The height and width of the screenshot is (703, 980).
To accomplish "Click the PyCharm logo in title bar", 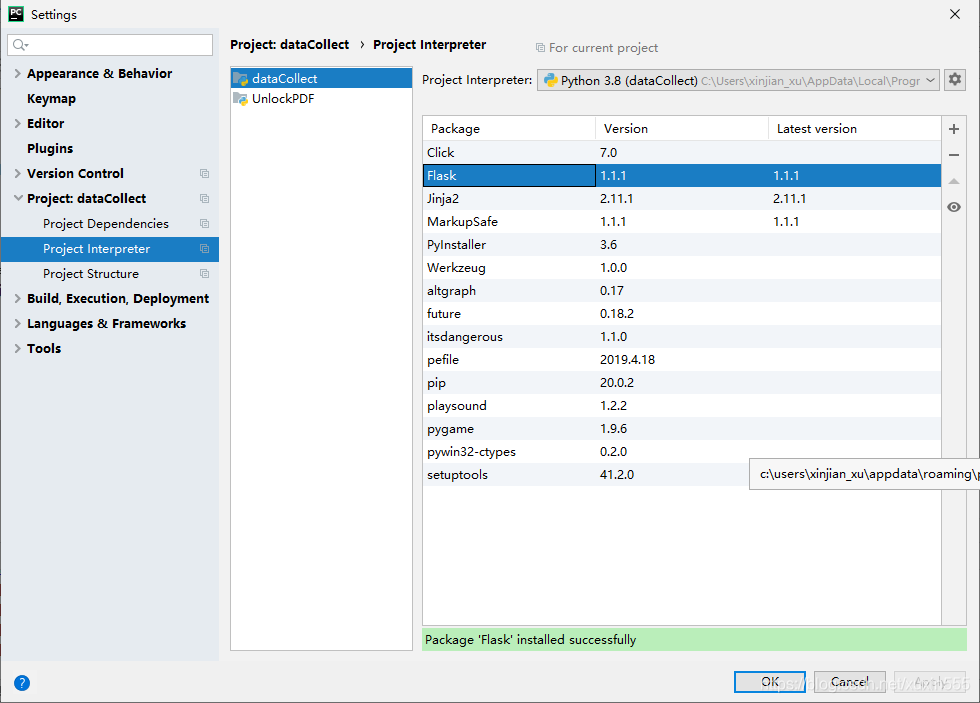I will (x=16, y=14).
